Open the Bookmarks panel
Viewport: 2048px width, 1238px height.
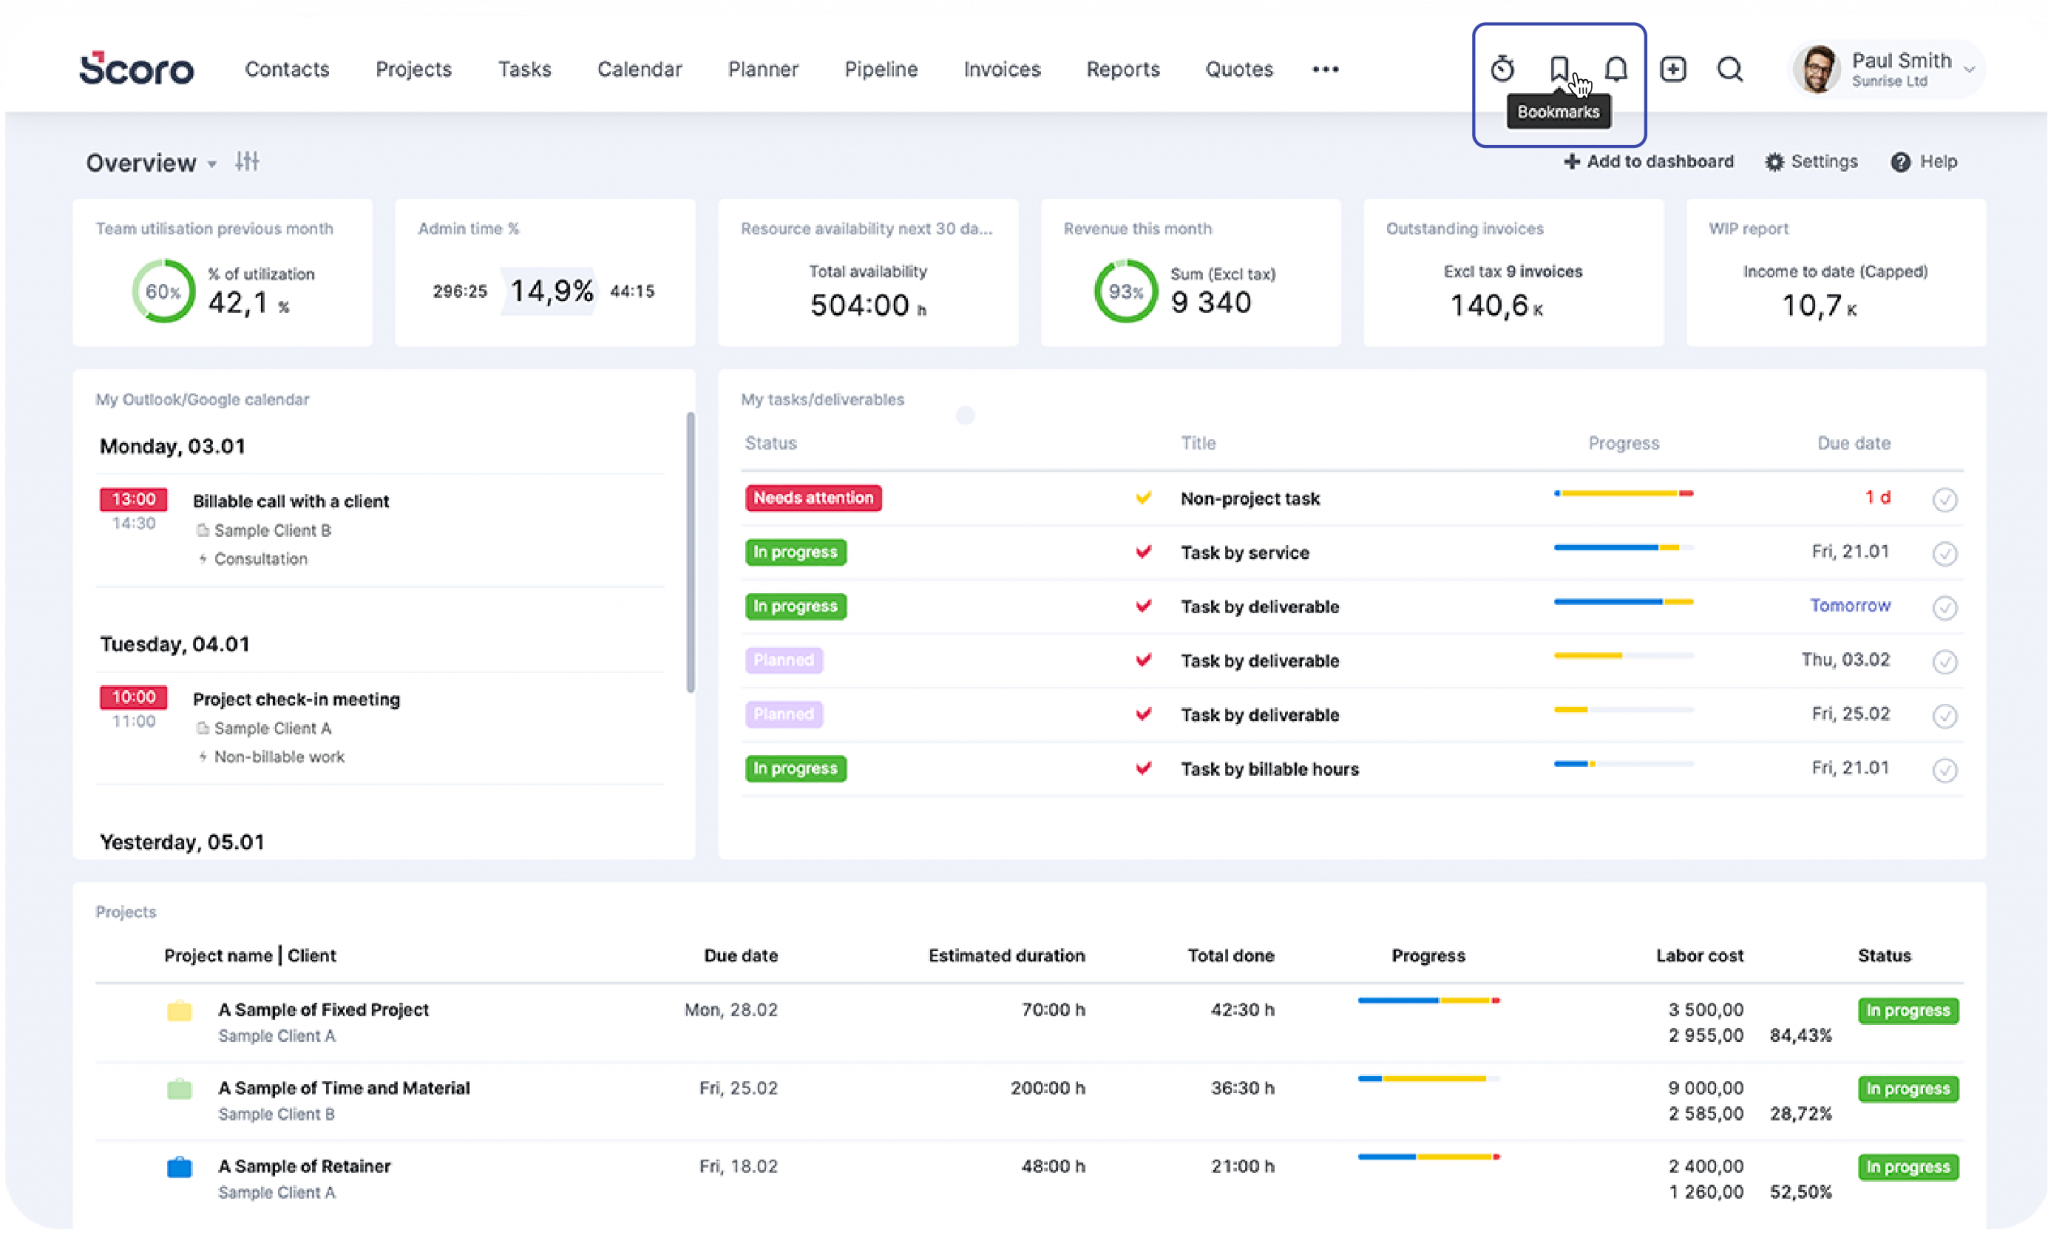tap(1558, 69)
